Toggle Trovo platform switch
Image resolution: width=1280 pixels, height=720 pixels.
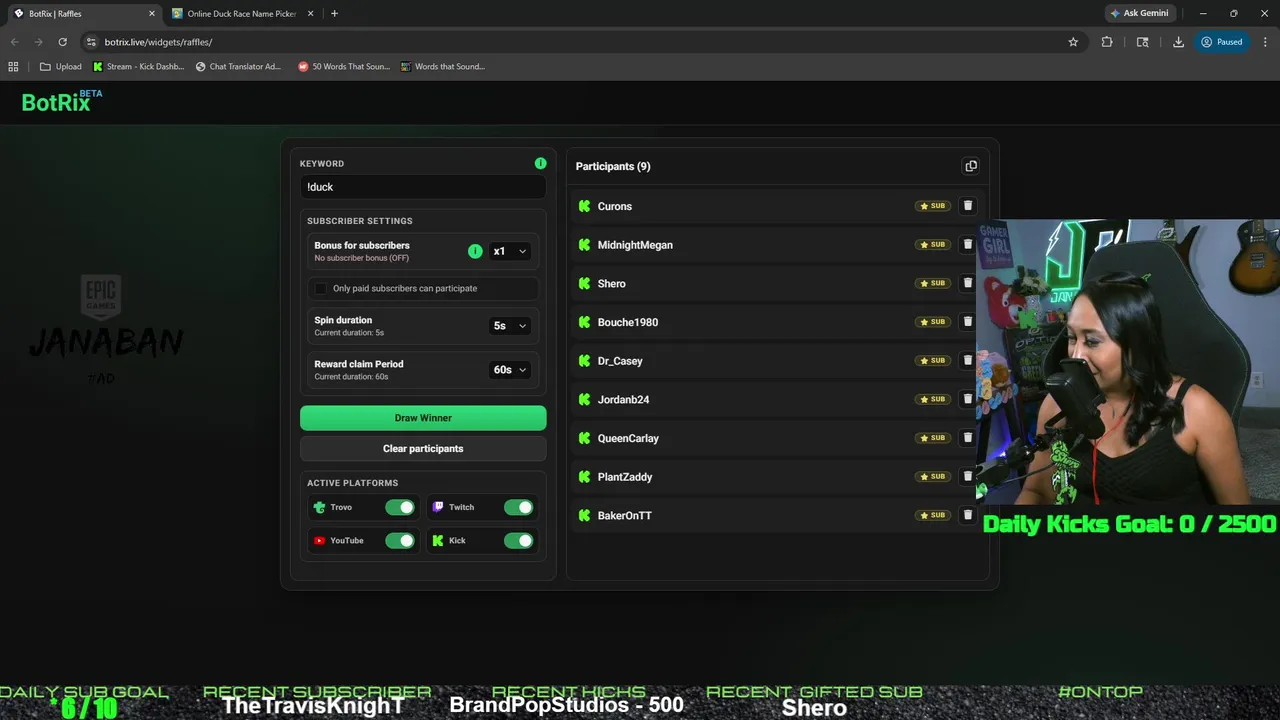(400, 507)
